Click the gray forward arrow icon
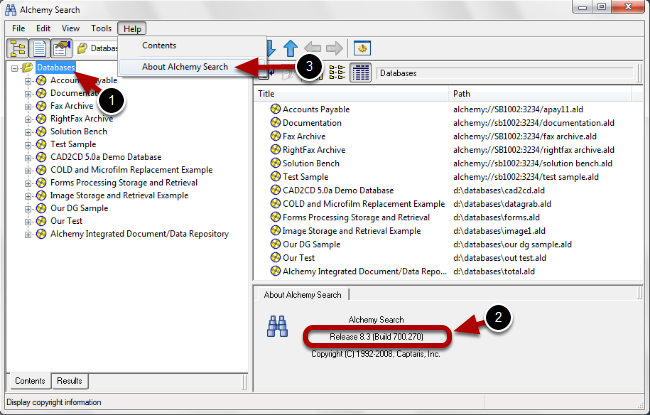Screen dimensions: 650x415 coord(334,48)
